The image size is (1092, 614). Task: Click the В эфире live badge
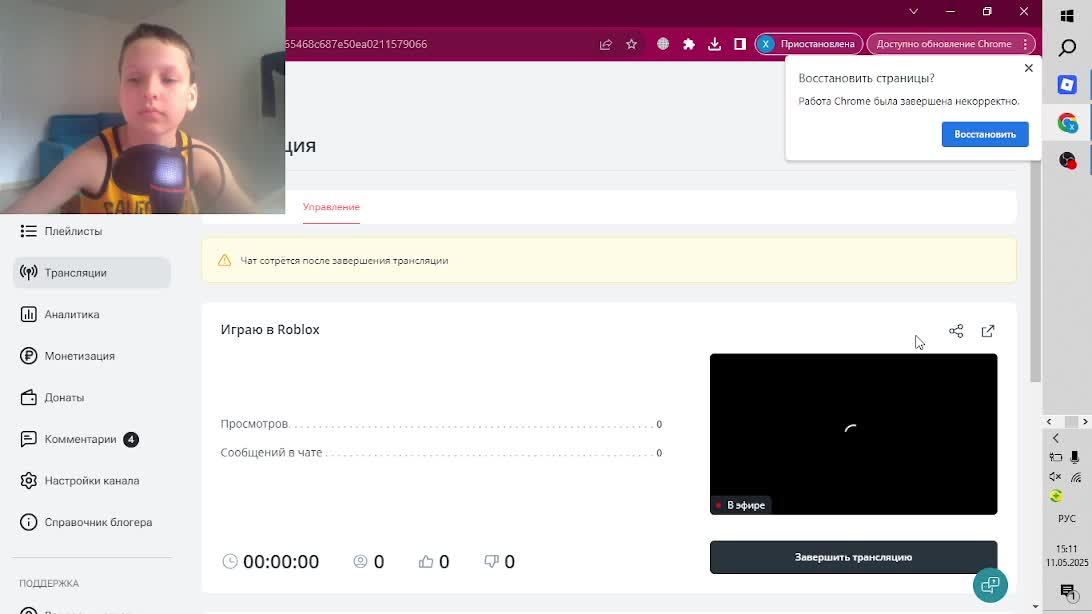(740, 505)
